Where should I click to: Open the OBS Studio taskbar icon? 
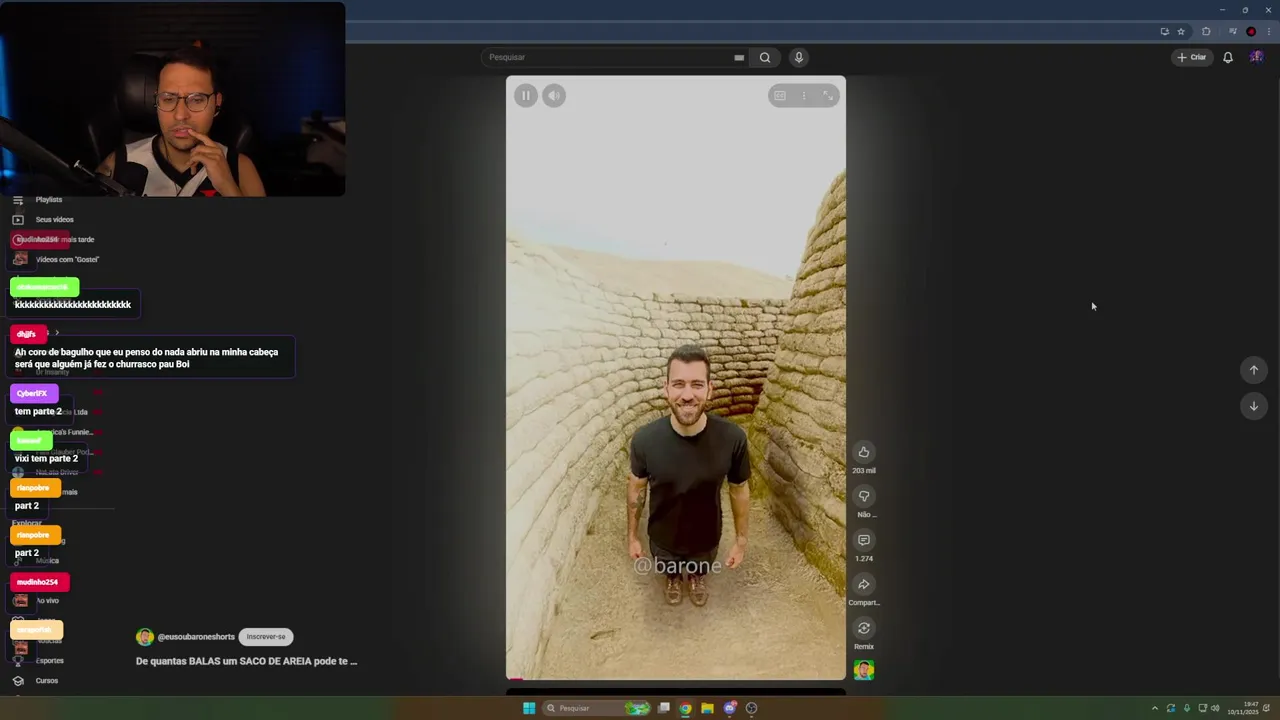[752, 708]
